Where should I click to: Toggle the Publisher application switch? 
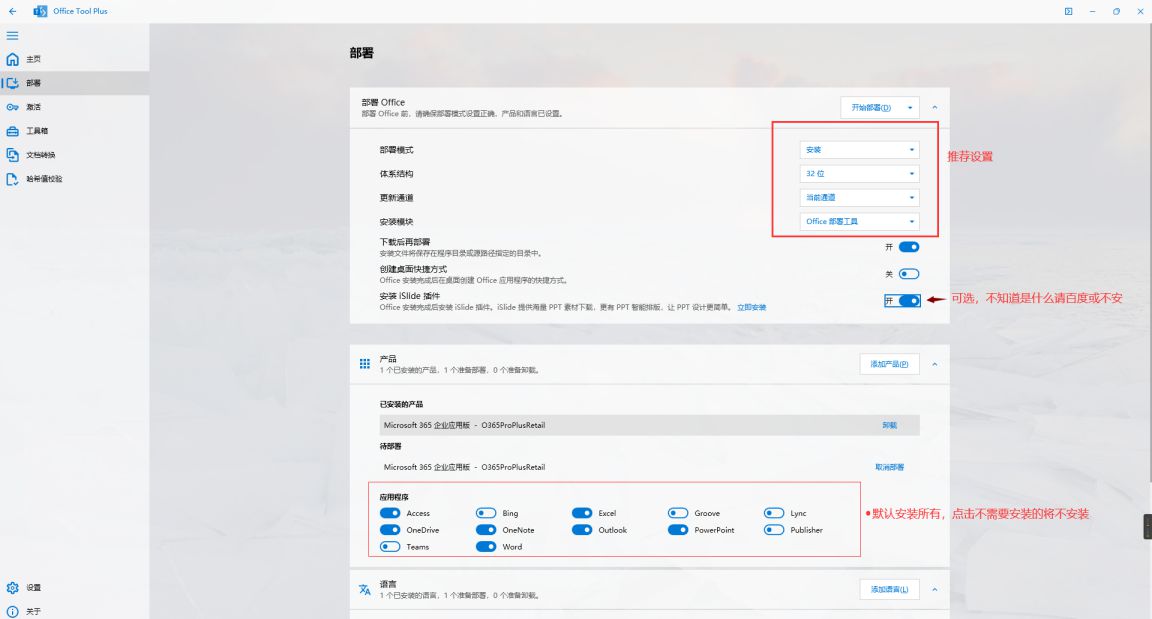[774, 529]
